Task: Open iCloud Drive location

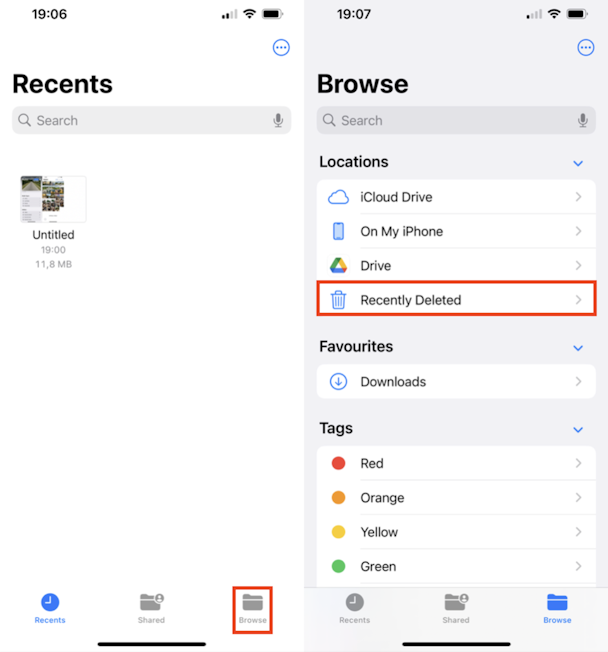Action: (x=456, y=197)
